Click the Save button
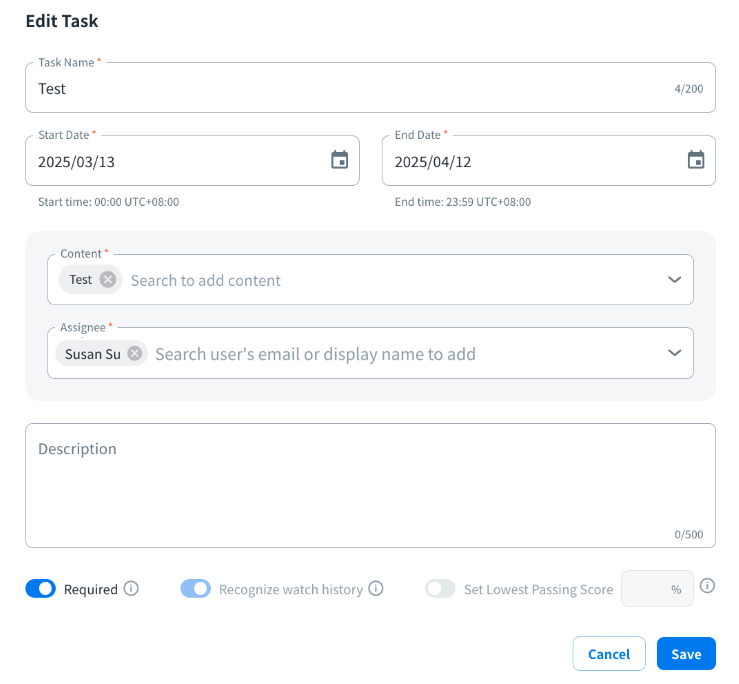739x684 pixels. tap(686, 654)
